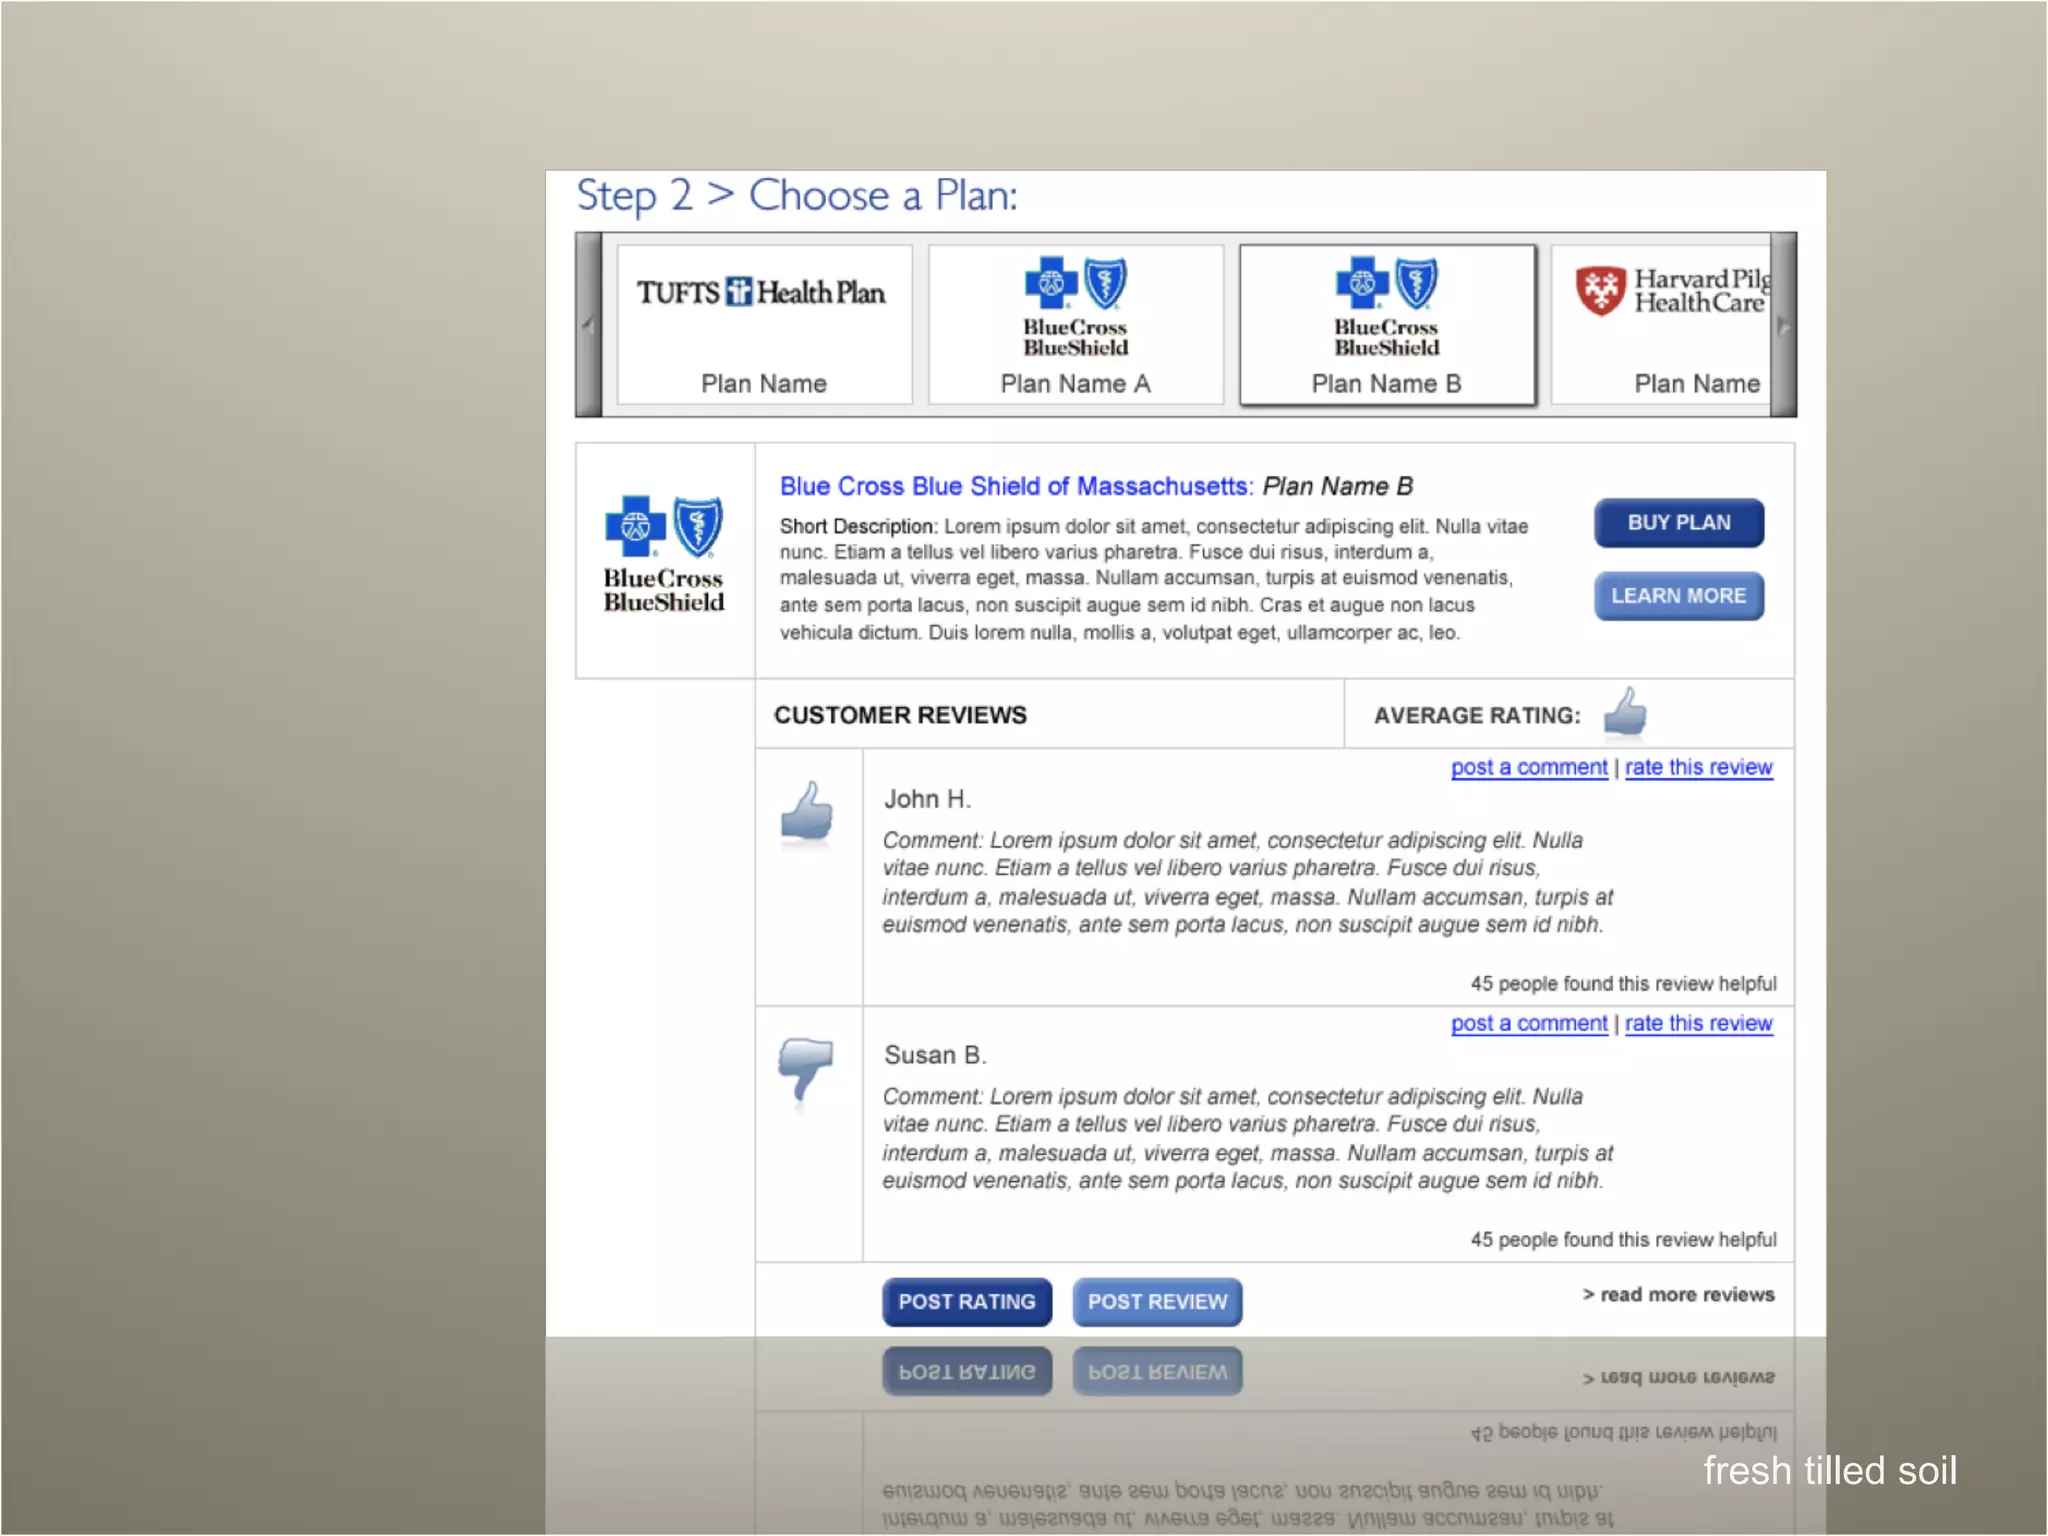The height and width of the screenshot is (1536, 2048).
Task: Click the large BlueCross BlueShield logo in plan details
Action: (664, 553)
